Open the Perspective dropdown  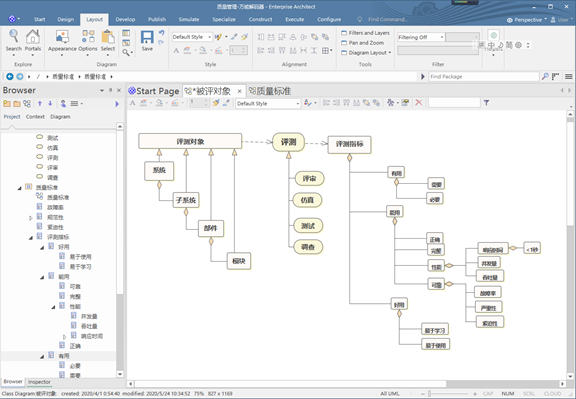[x=527, y=20]
